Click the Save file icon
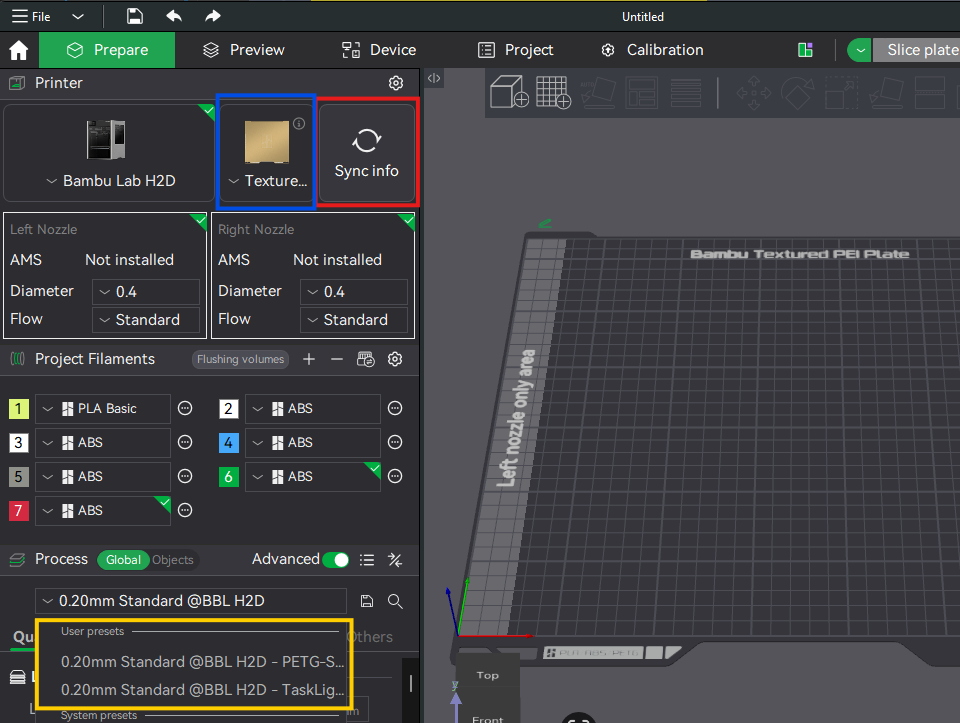Image resolution: width=960 pixels, height=723 pixels. (x=135, y=16)
